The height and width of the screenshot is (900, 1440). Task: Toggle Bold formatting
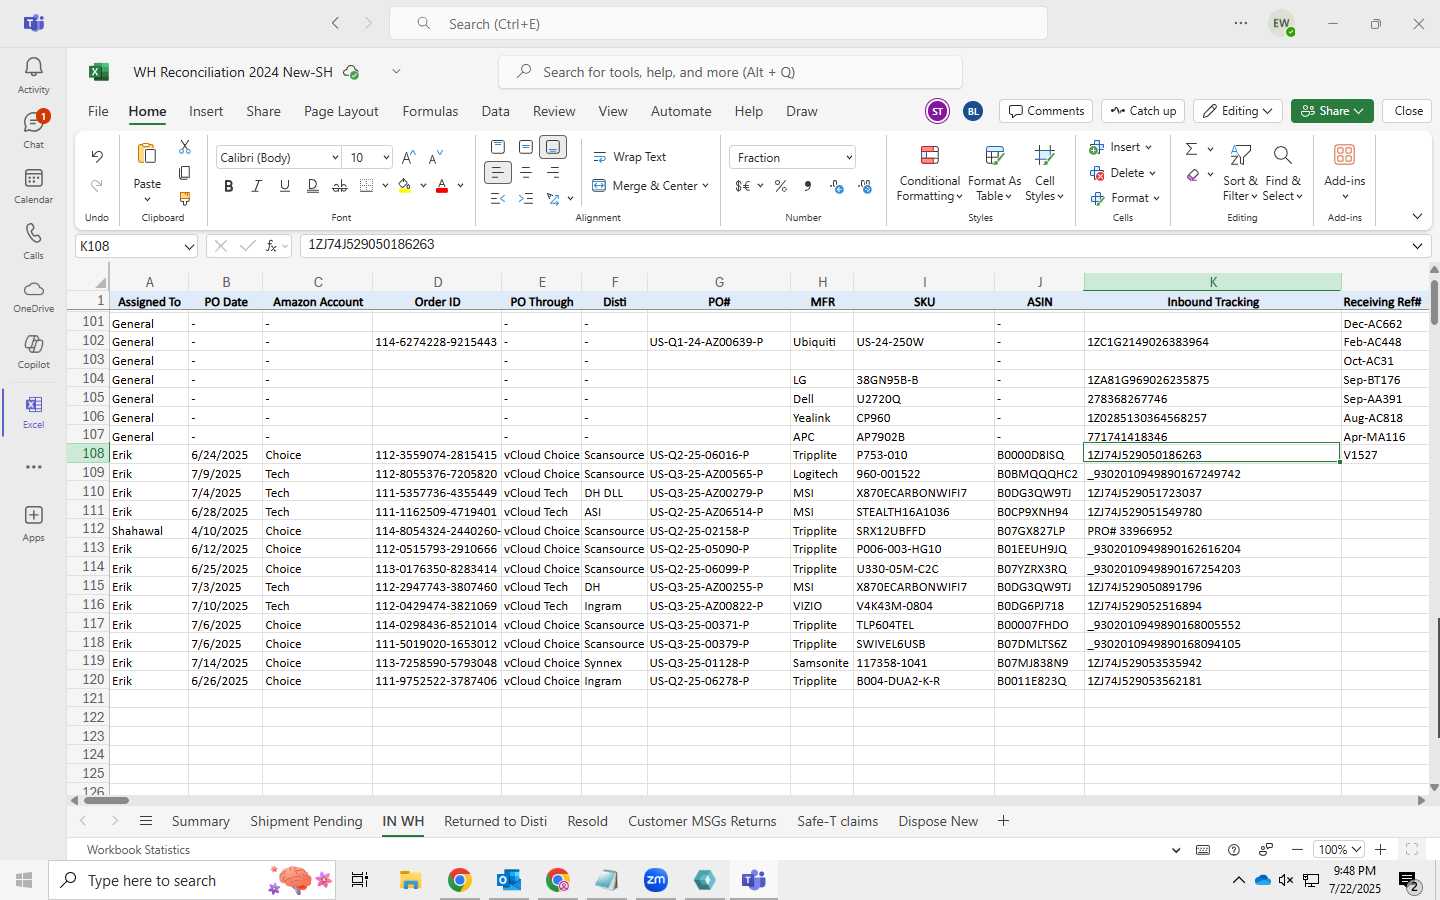click(x=229, y=186)
